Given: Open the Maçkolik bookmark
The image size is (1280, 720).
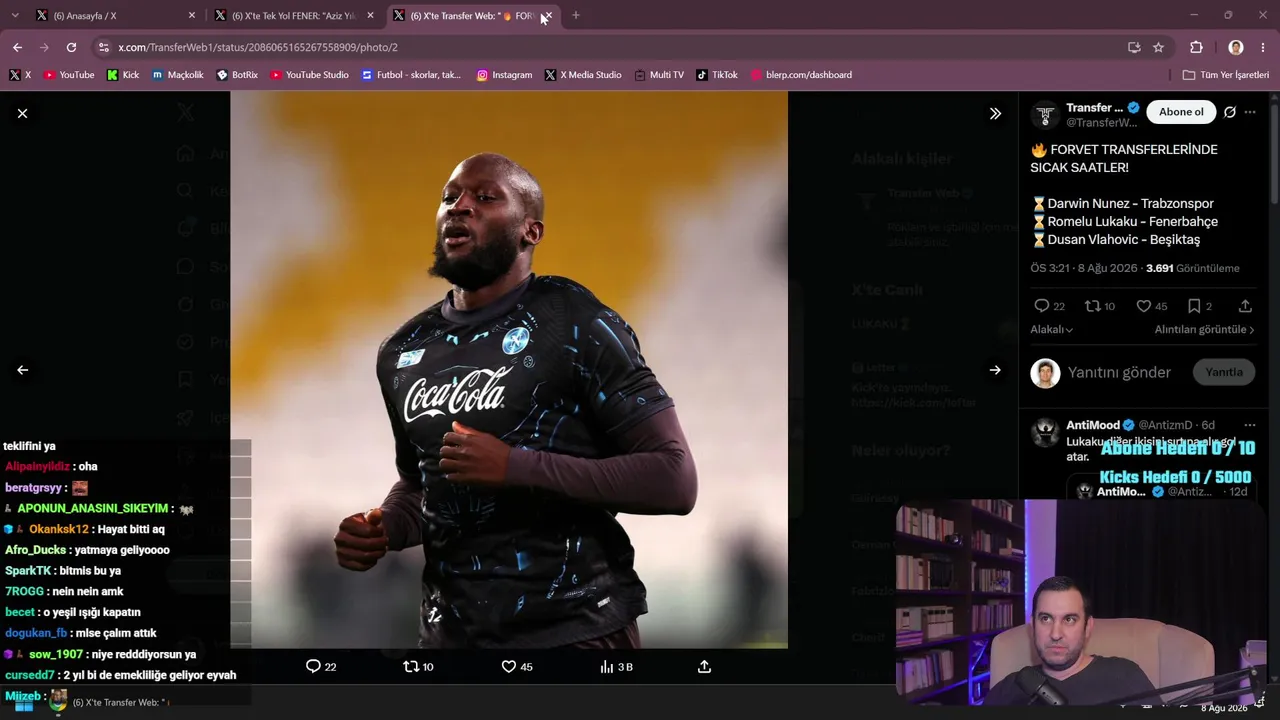Looking at the screenshot, I should pos(178,75).
